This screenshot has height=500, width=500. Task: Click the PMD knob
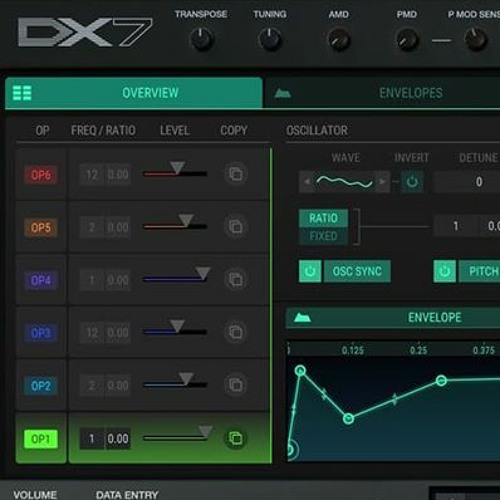pyautogui.click(x=407, y=40)
